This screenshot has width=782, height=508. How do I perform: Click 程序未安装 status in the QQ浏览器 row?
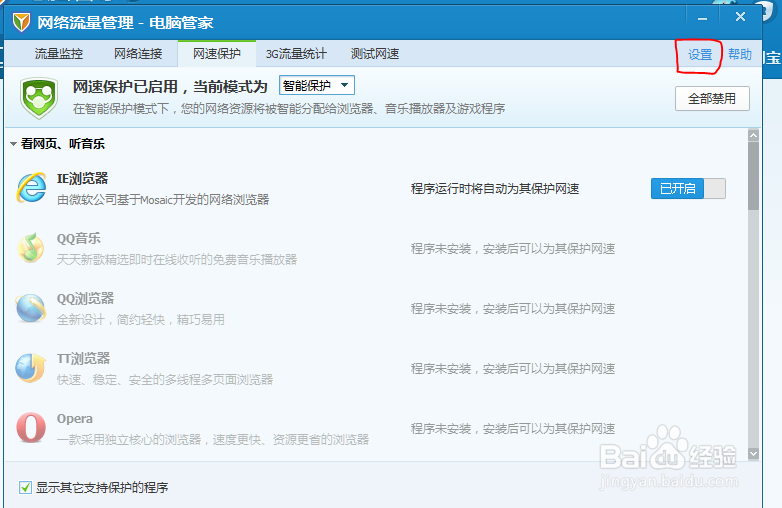(x=513, y=309)
